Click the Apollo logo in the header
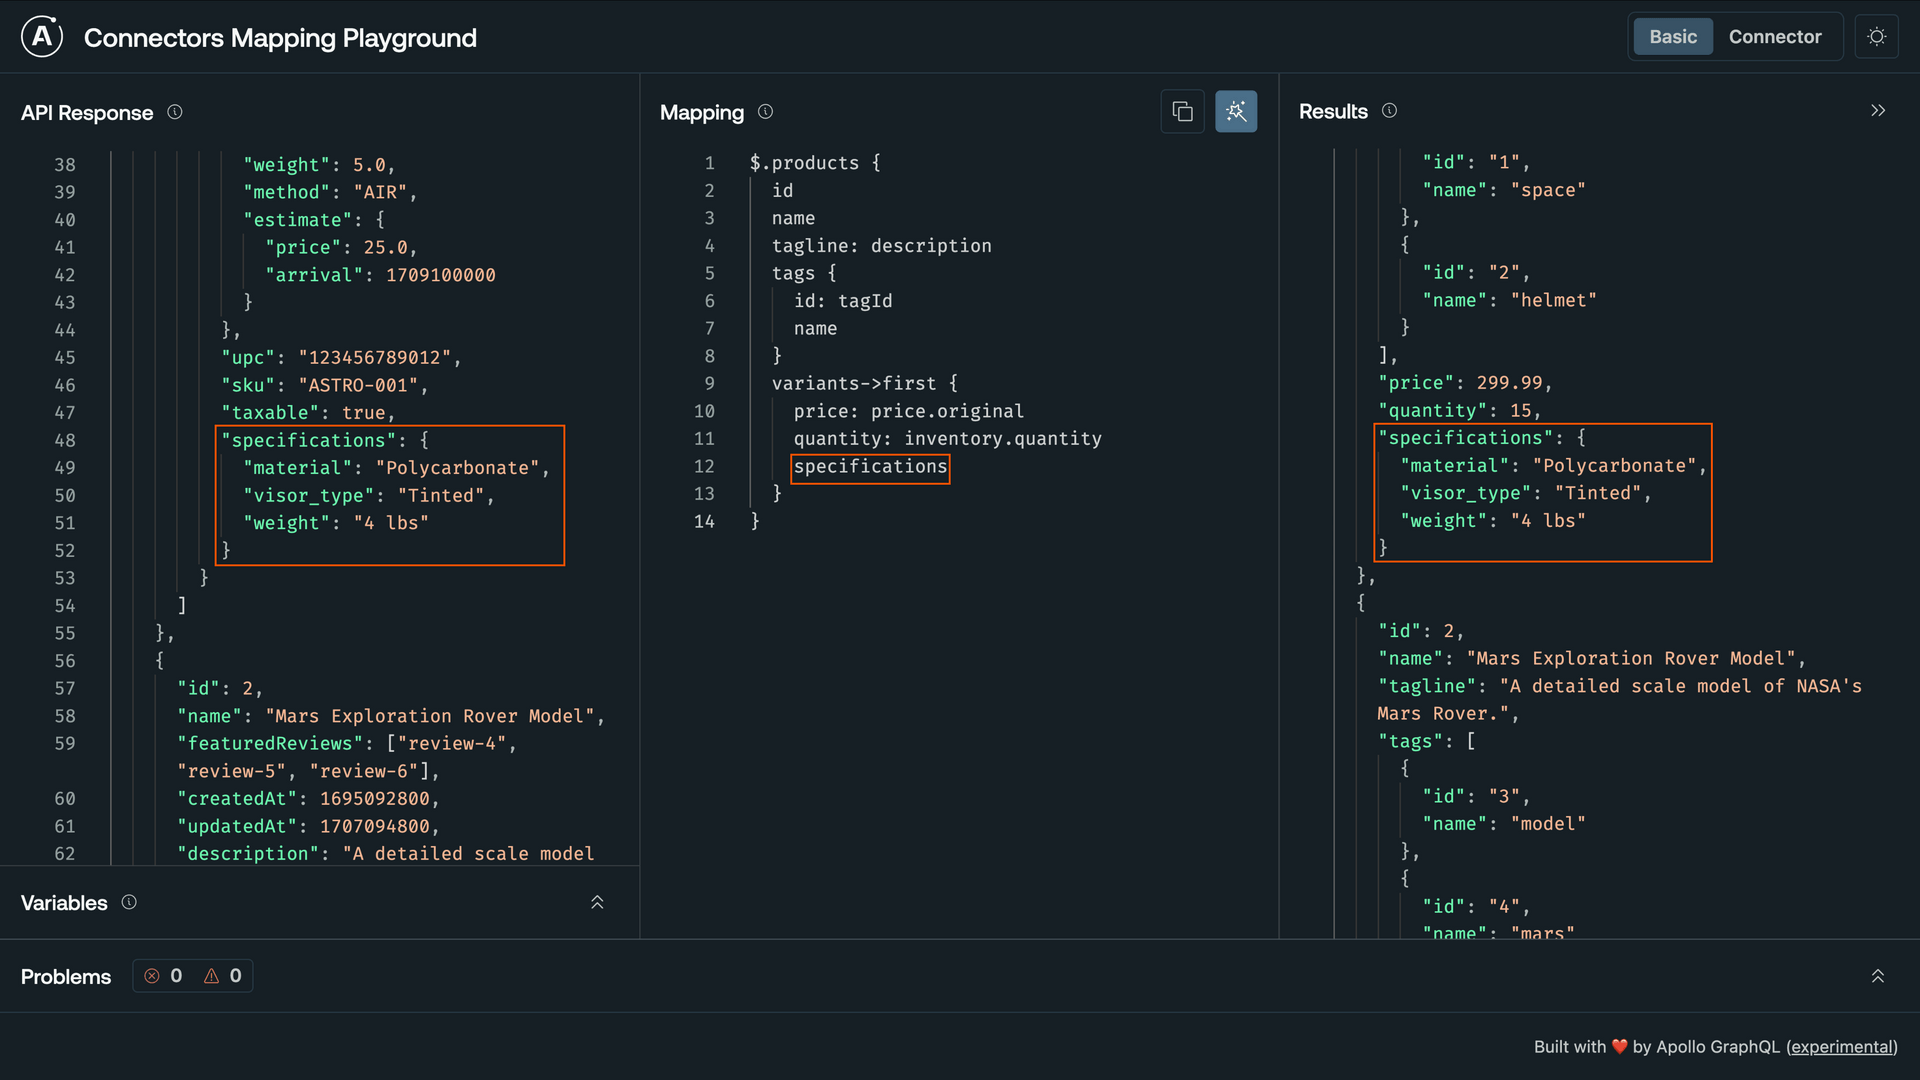The width and height of the screenshot is (1920, 1080). coord(41,36)
